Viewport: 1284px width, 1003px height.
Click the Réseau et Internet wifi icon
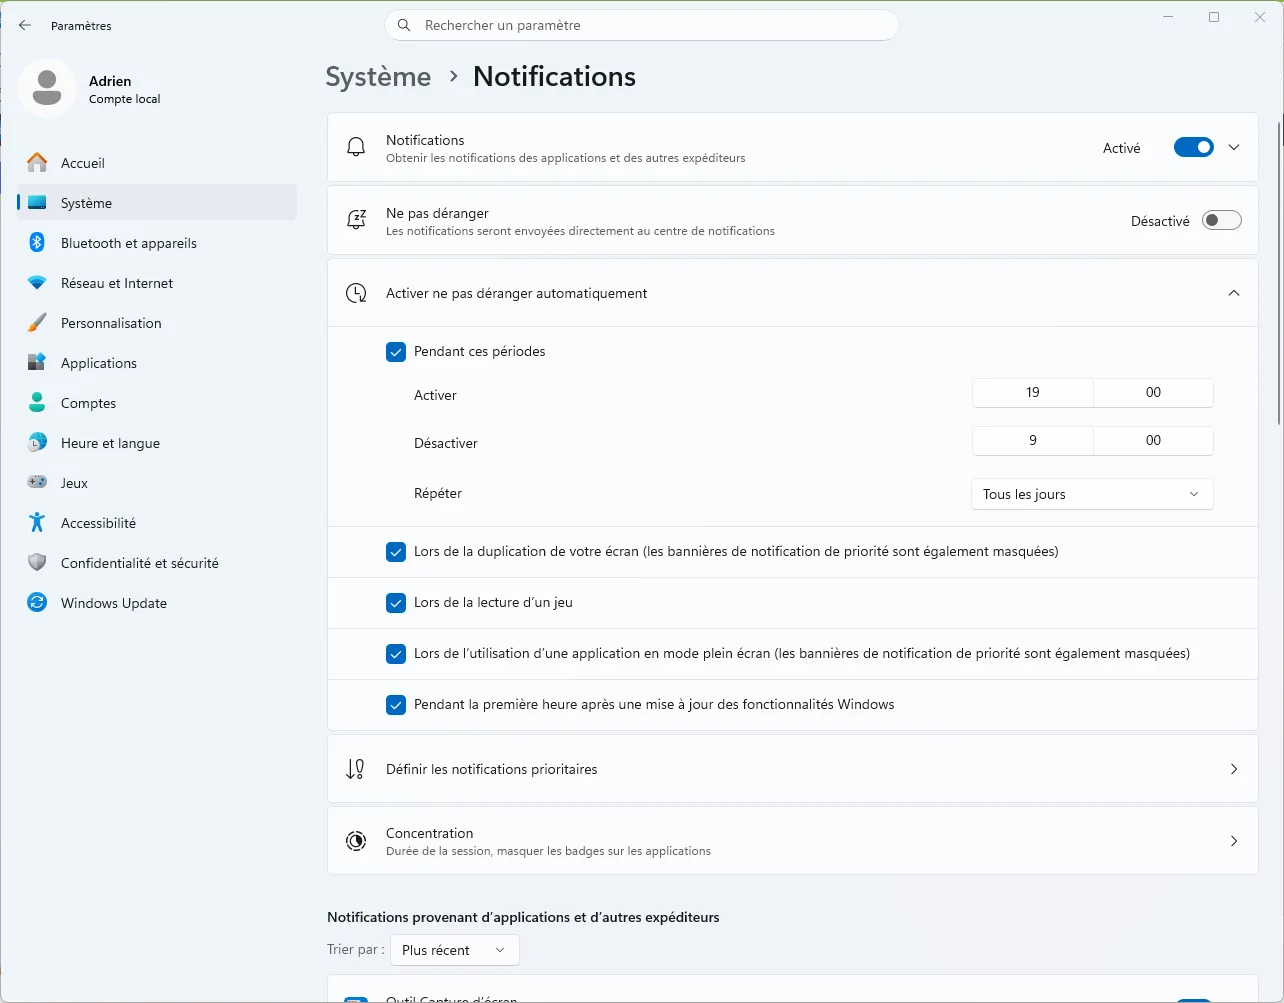(37, 283)
